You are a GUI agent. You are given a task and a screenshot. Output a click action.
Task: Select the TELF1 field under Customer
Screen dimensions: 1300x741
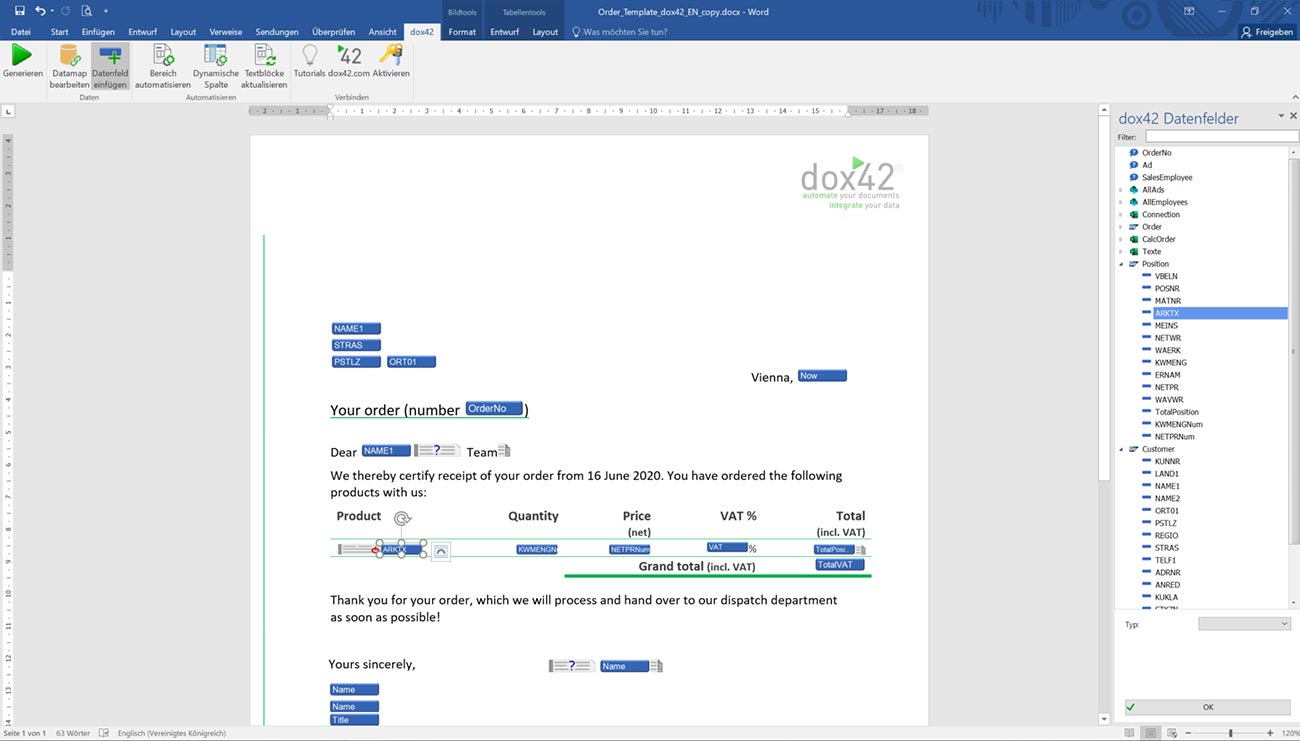(1166, 560)
